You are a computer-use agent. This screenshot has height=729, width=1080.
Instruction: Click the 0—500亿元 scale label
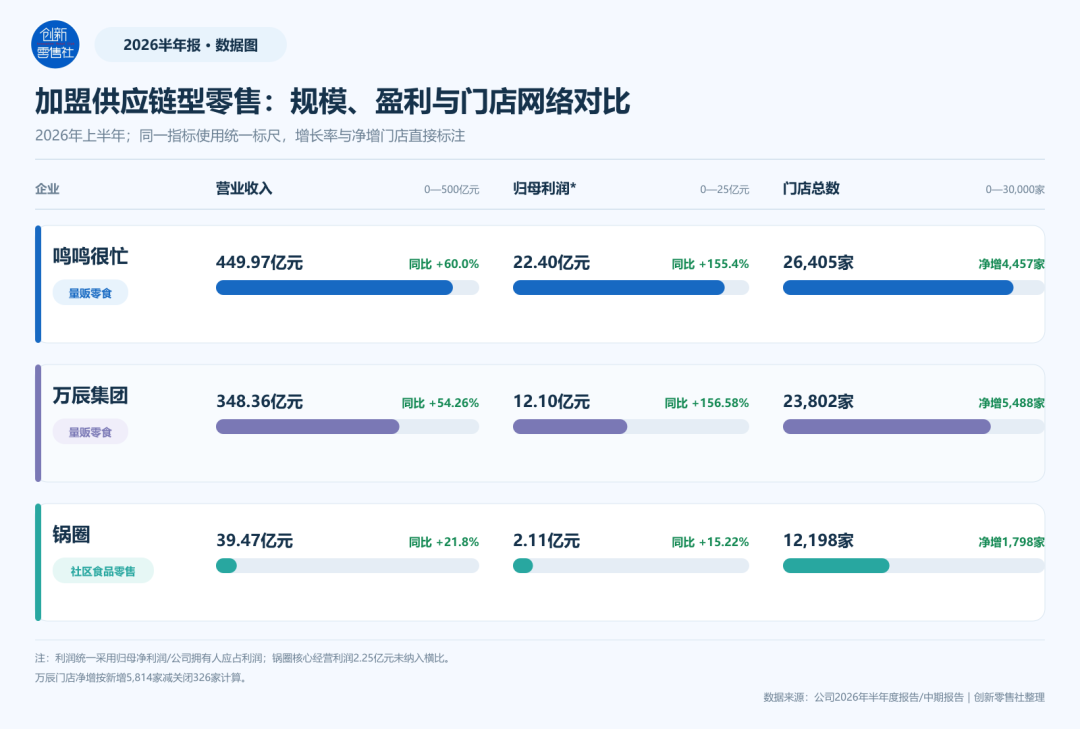pyautogui.click(x=451, y=189)
